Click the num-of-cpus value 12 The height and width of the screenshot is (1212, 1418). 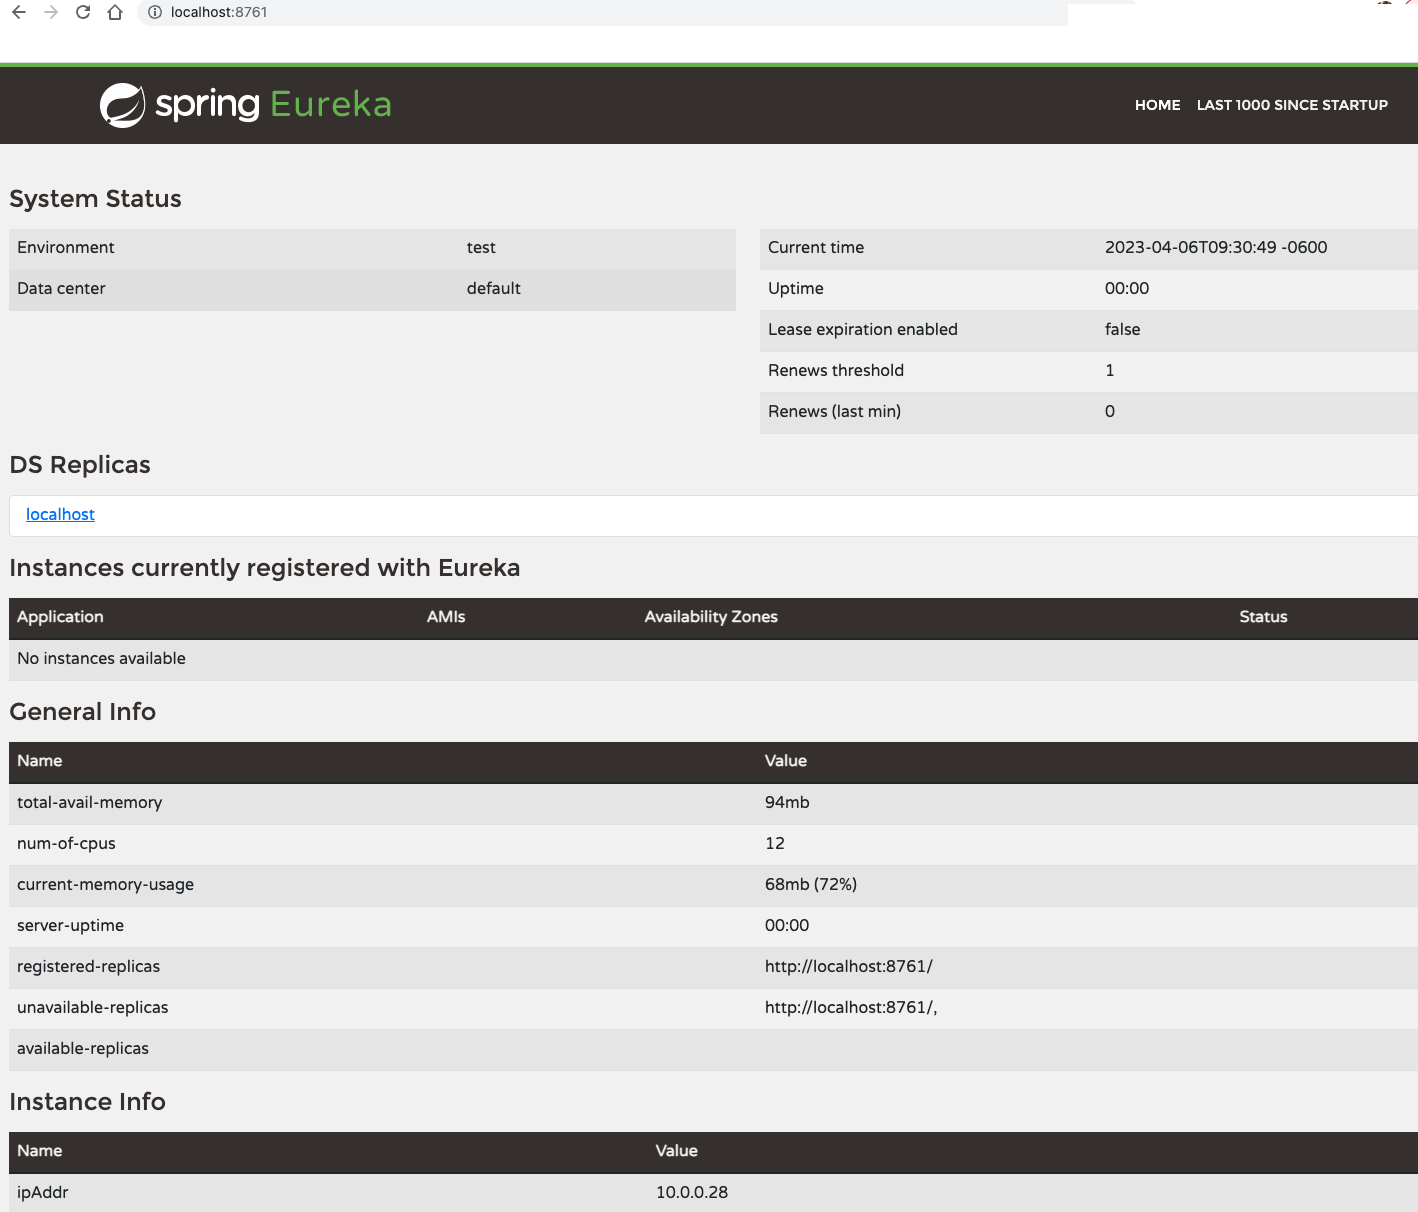pos(775,844)
